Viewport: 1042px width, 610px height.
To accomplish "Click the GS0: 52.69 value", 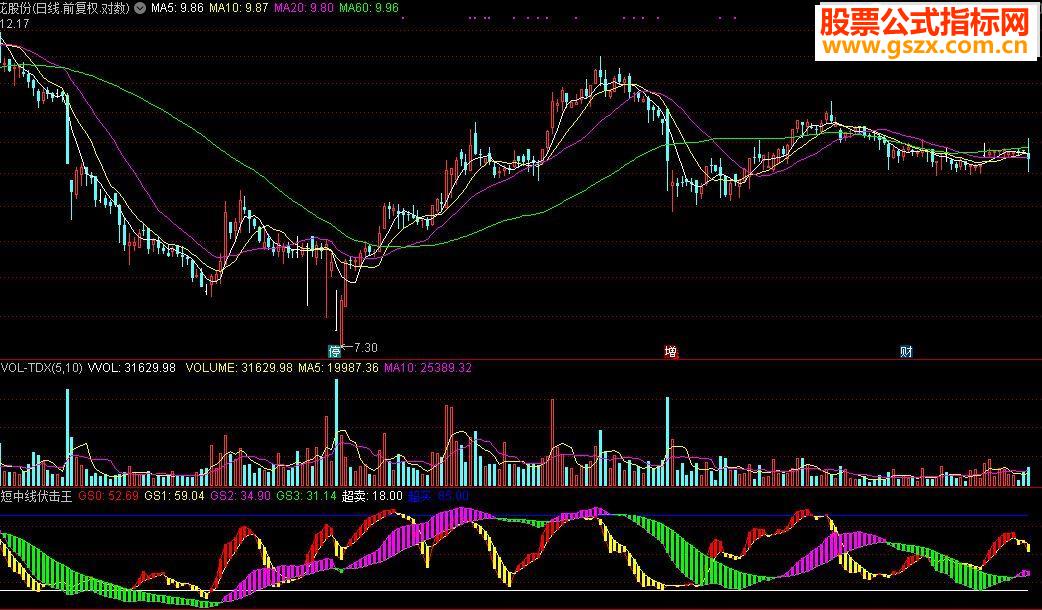I will (108, 496).
